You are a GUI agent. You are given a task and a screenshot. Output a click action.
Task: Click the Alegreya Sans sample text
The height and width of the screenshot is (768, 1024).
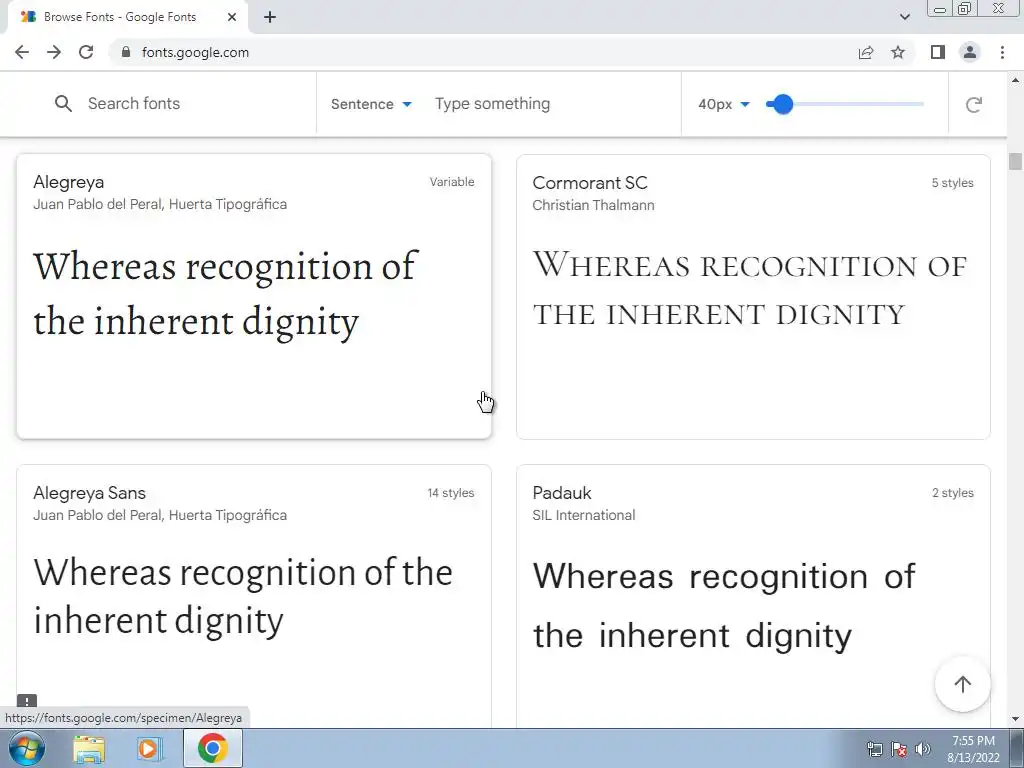coord(243,596)
